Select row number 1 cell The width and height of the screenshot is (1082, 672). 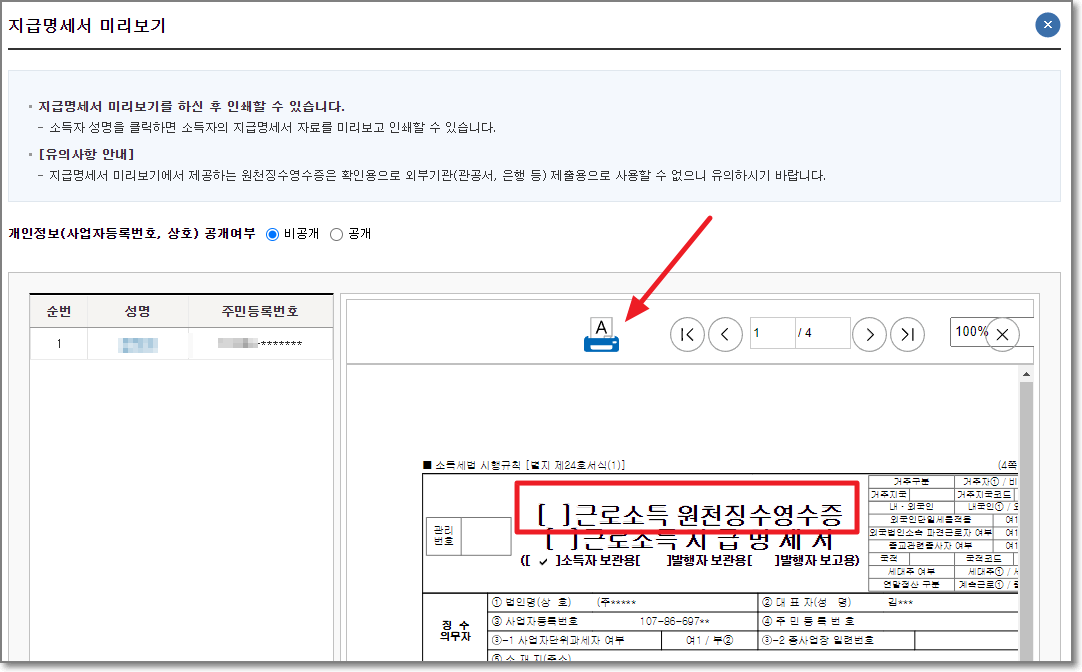click(59, 344)
